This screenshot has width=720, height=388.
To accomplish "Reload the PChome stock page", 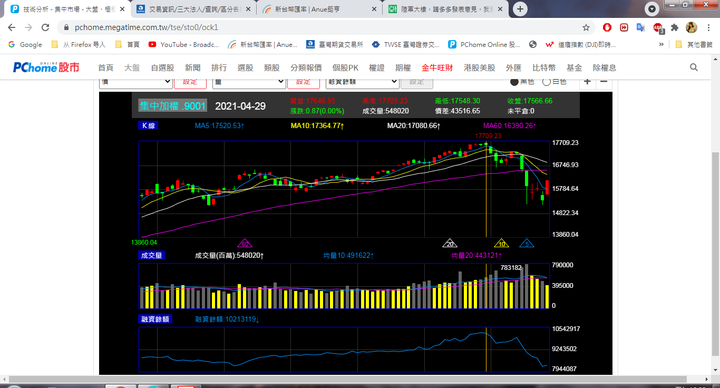I will [x=45, y=28].
